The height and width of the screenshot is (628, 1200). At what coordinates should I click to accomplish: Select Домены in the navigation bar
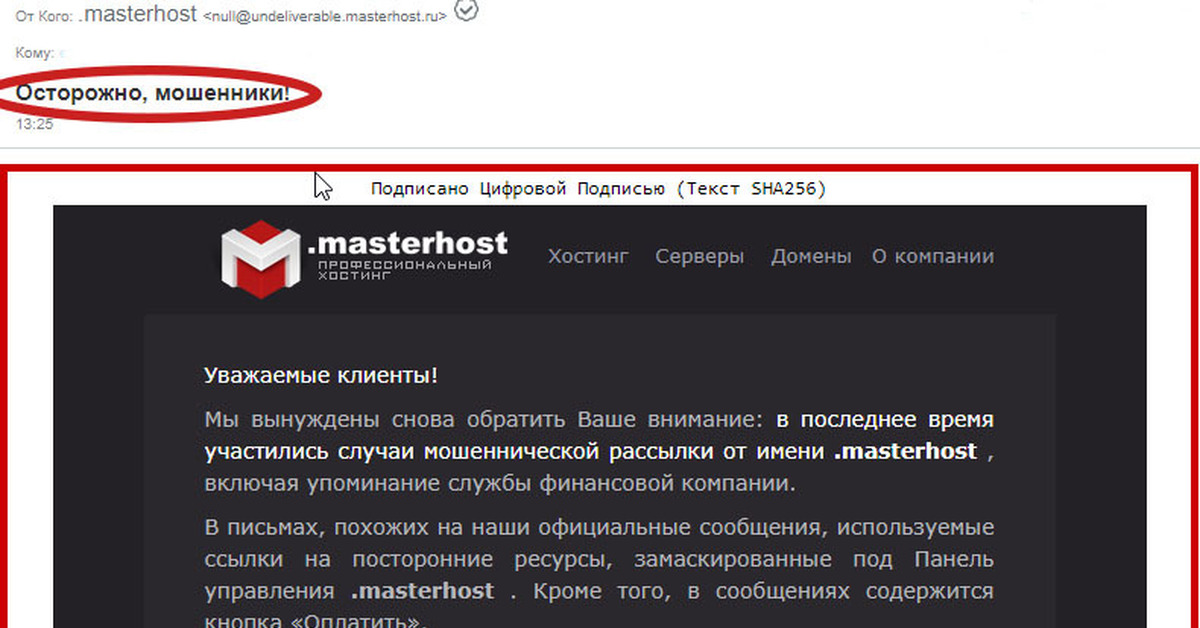(811, 256)
